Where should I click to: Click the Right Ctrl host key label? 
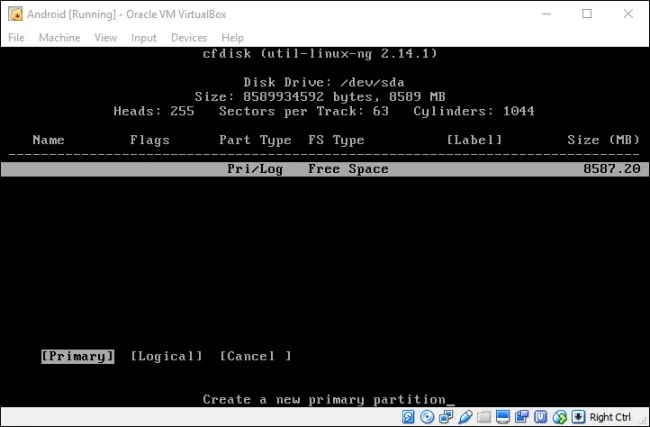tap(610, 417)
